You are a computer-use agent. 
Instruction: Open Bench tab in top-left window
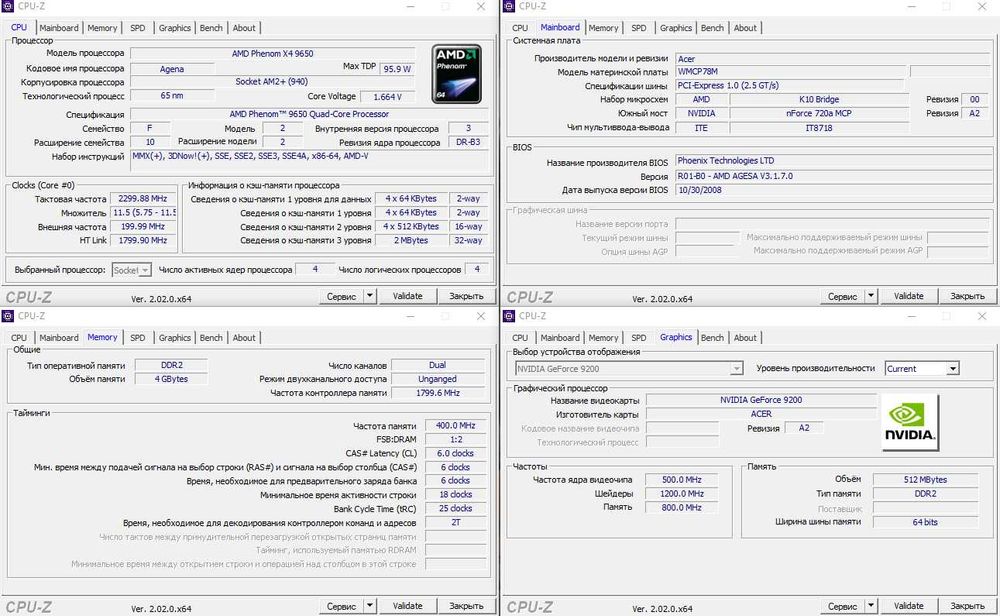(211, 28)
